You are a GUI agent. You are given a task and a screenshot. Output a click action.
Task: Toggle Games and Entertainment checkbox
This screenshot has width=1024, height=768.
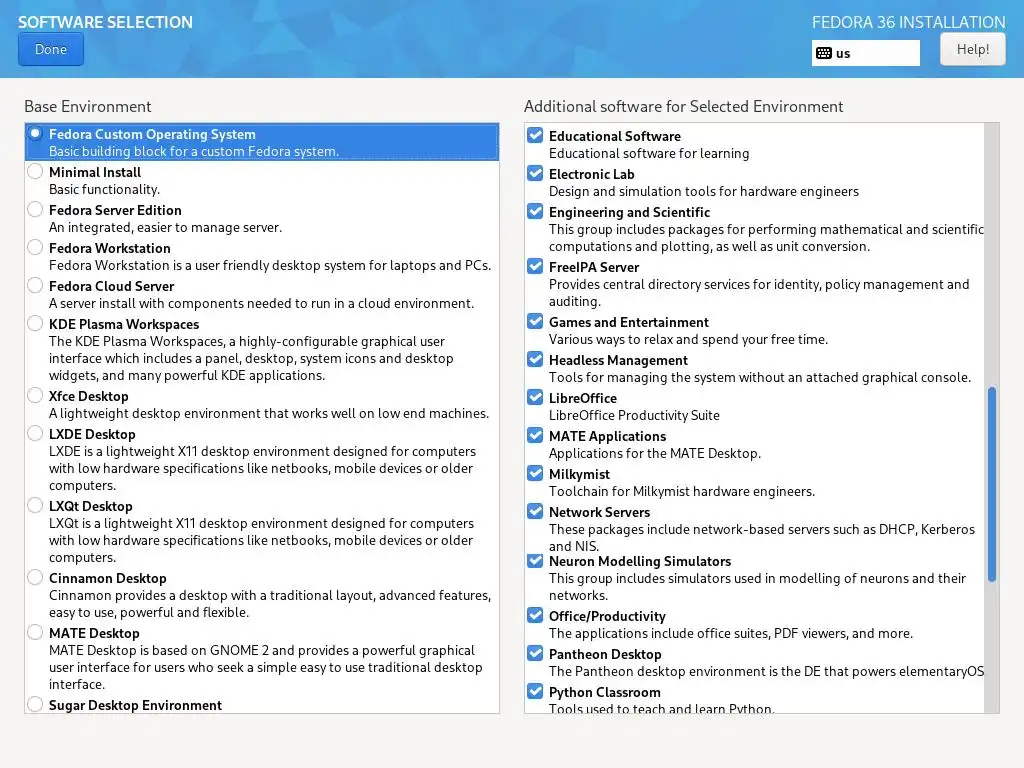[535, 321]
